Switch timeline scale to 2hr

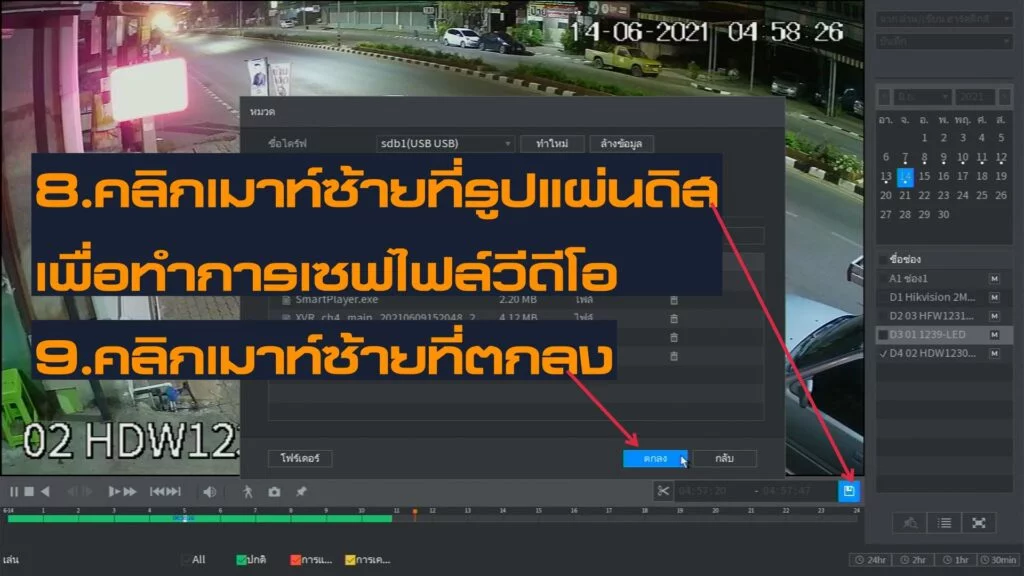point(912,560)
